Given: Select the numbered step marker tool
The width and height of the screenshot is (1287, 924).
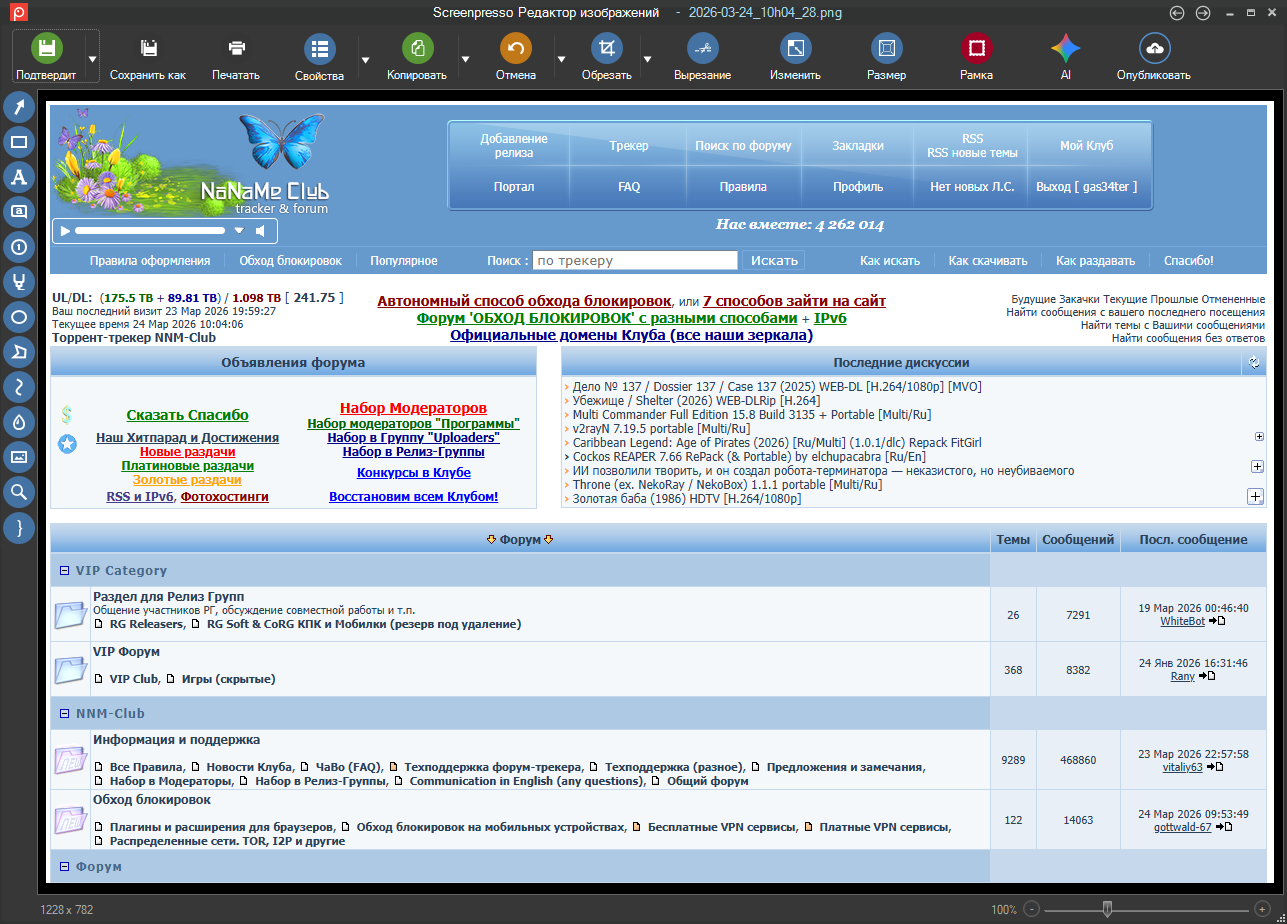Looking at the screenshot, I should click(x=19, y=247).
